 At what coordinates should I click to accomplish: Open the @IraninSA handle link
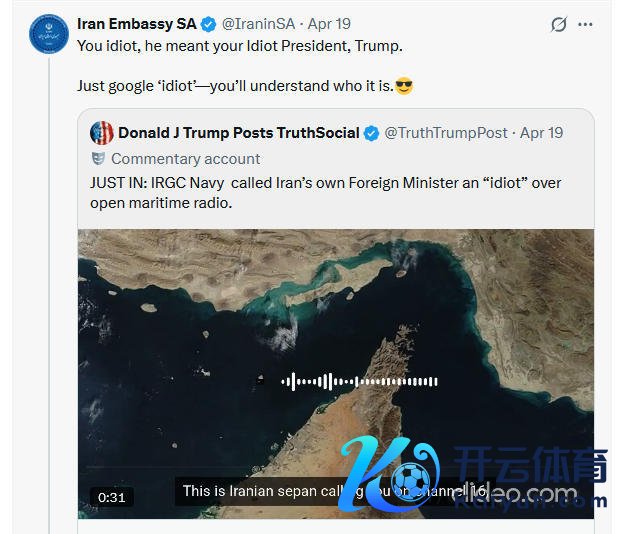[261, 24]
